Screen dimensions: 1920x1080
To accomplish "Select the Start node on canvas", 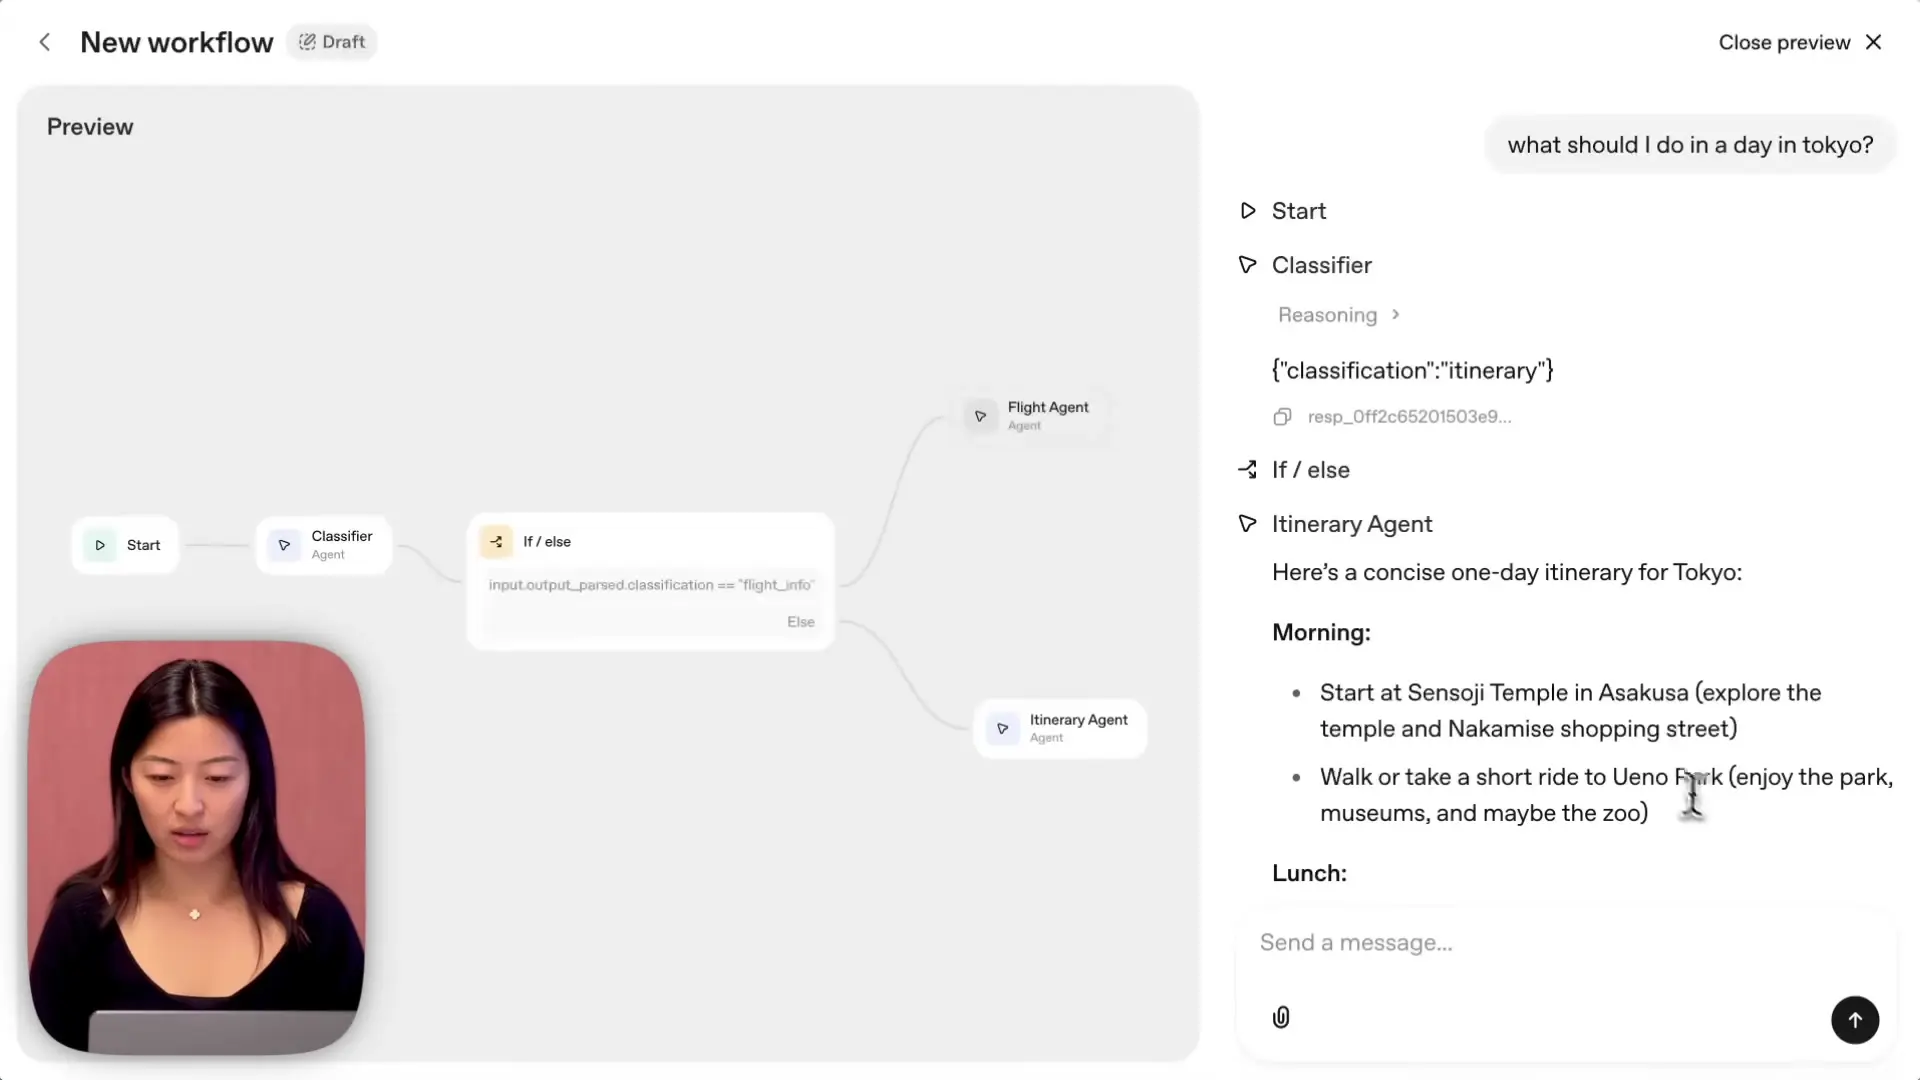I will (126, 545).
